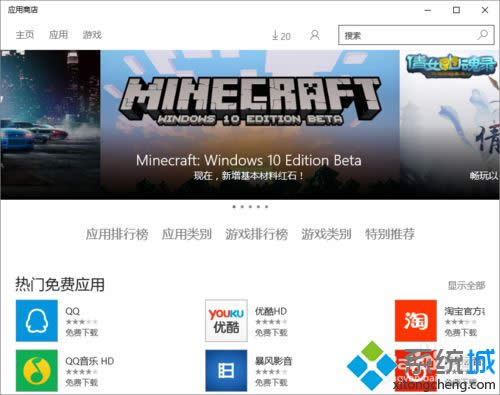Select the 倩女幽魂录 banner on the right
This screenshot has height=395, width=500.
click(x=450, y=125)
